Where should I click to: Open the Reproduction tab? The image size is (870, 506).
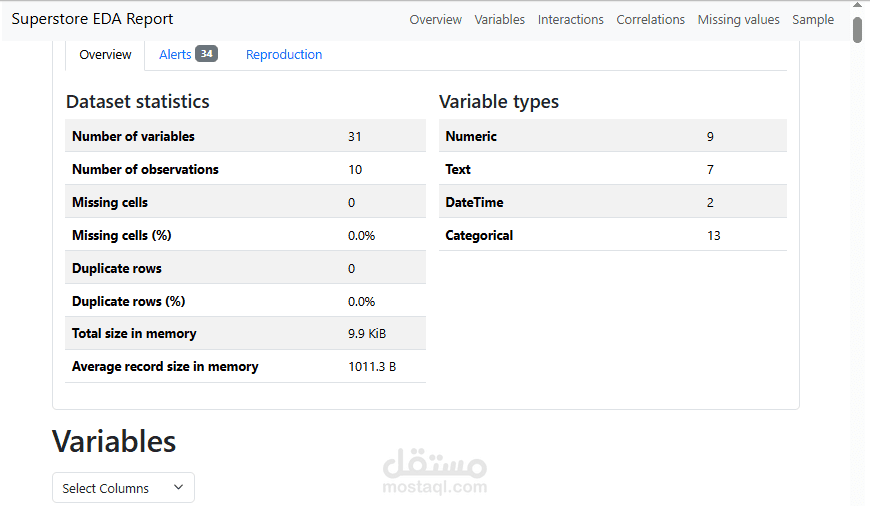coord(284,54)
